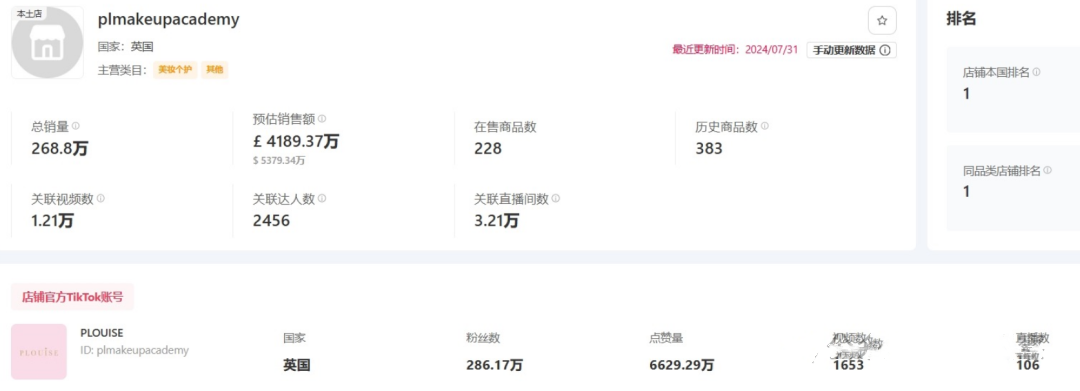Click the 总销量 label
Screen dimensions: 1080x391
coord(50,127)
